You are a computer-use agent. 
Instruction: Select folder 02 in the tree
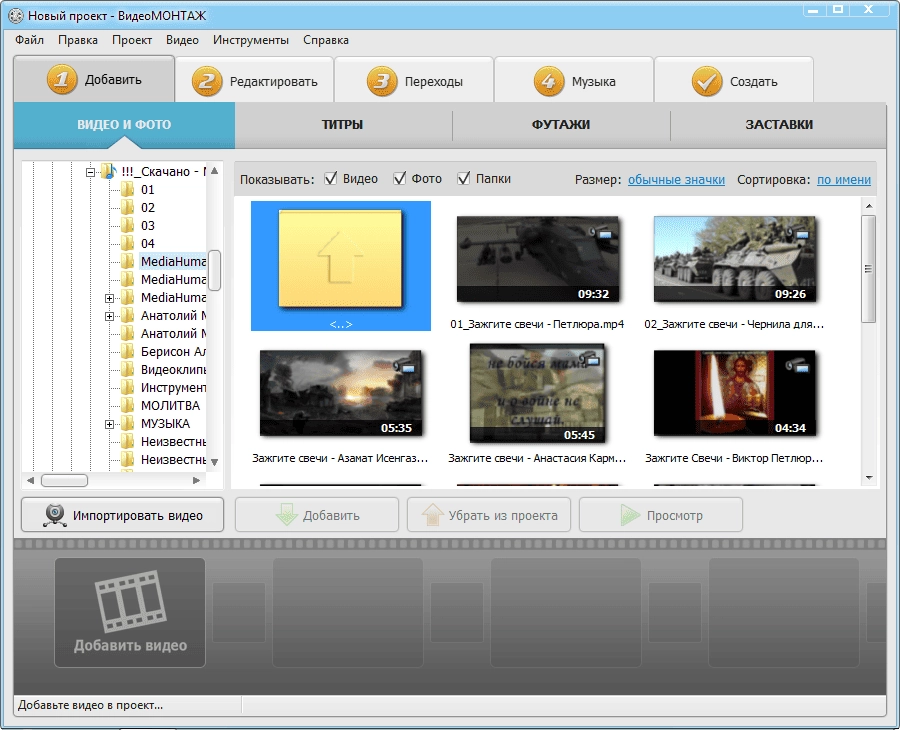tap(148, 208)
